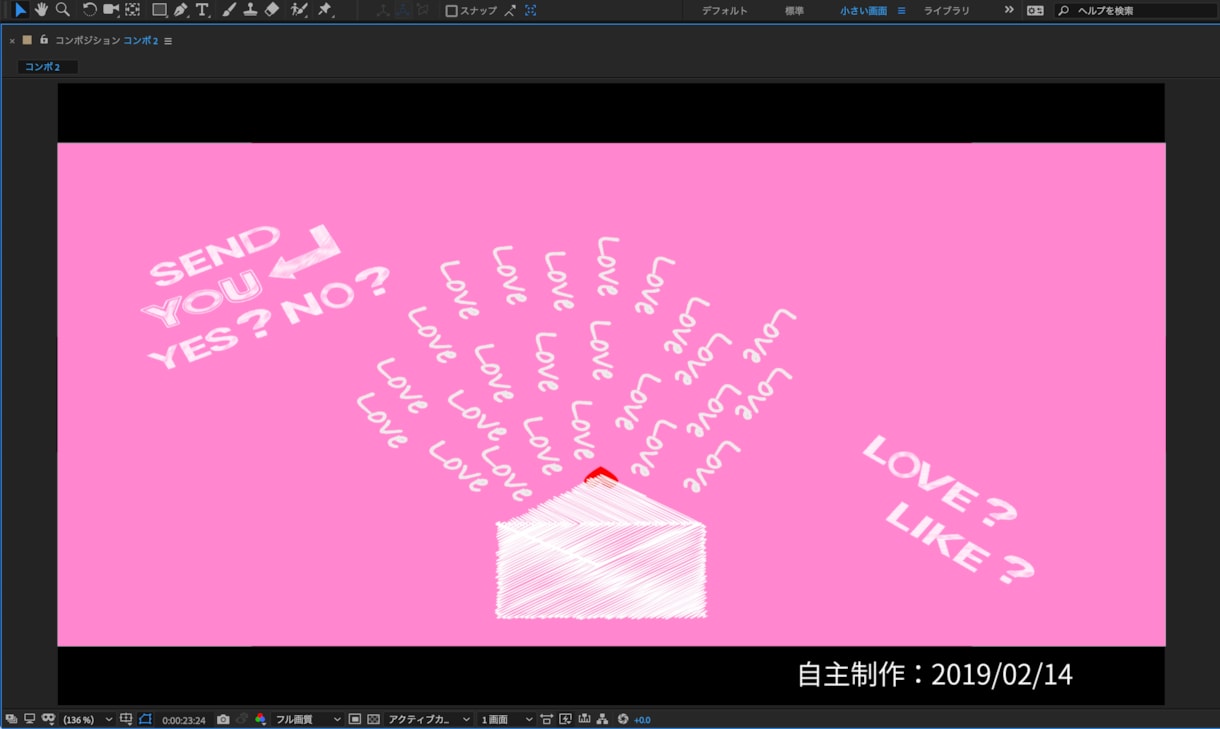Image resolution: width=1220 pixels, height=729 pixels.
Task: Open the timeline button in viewer footer
Action: 584,719
